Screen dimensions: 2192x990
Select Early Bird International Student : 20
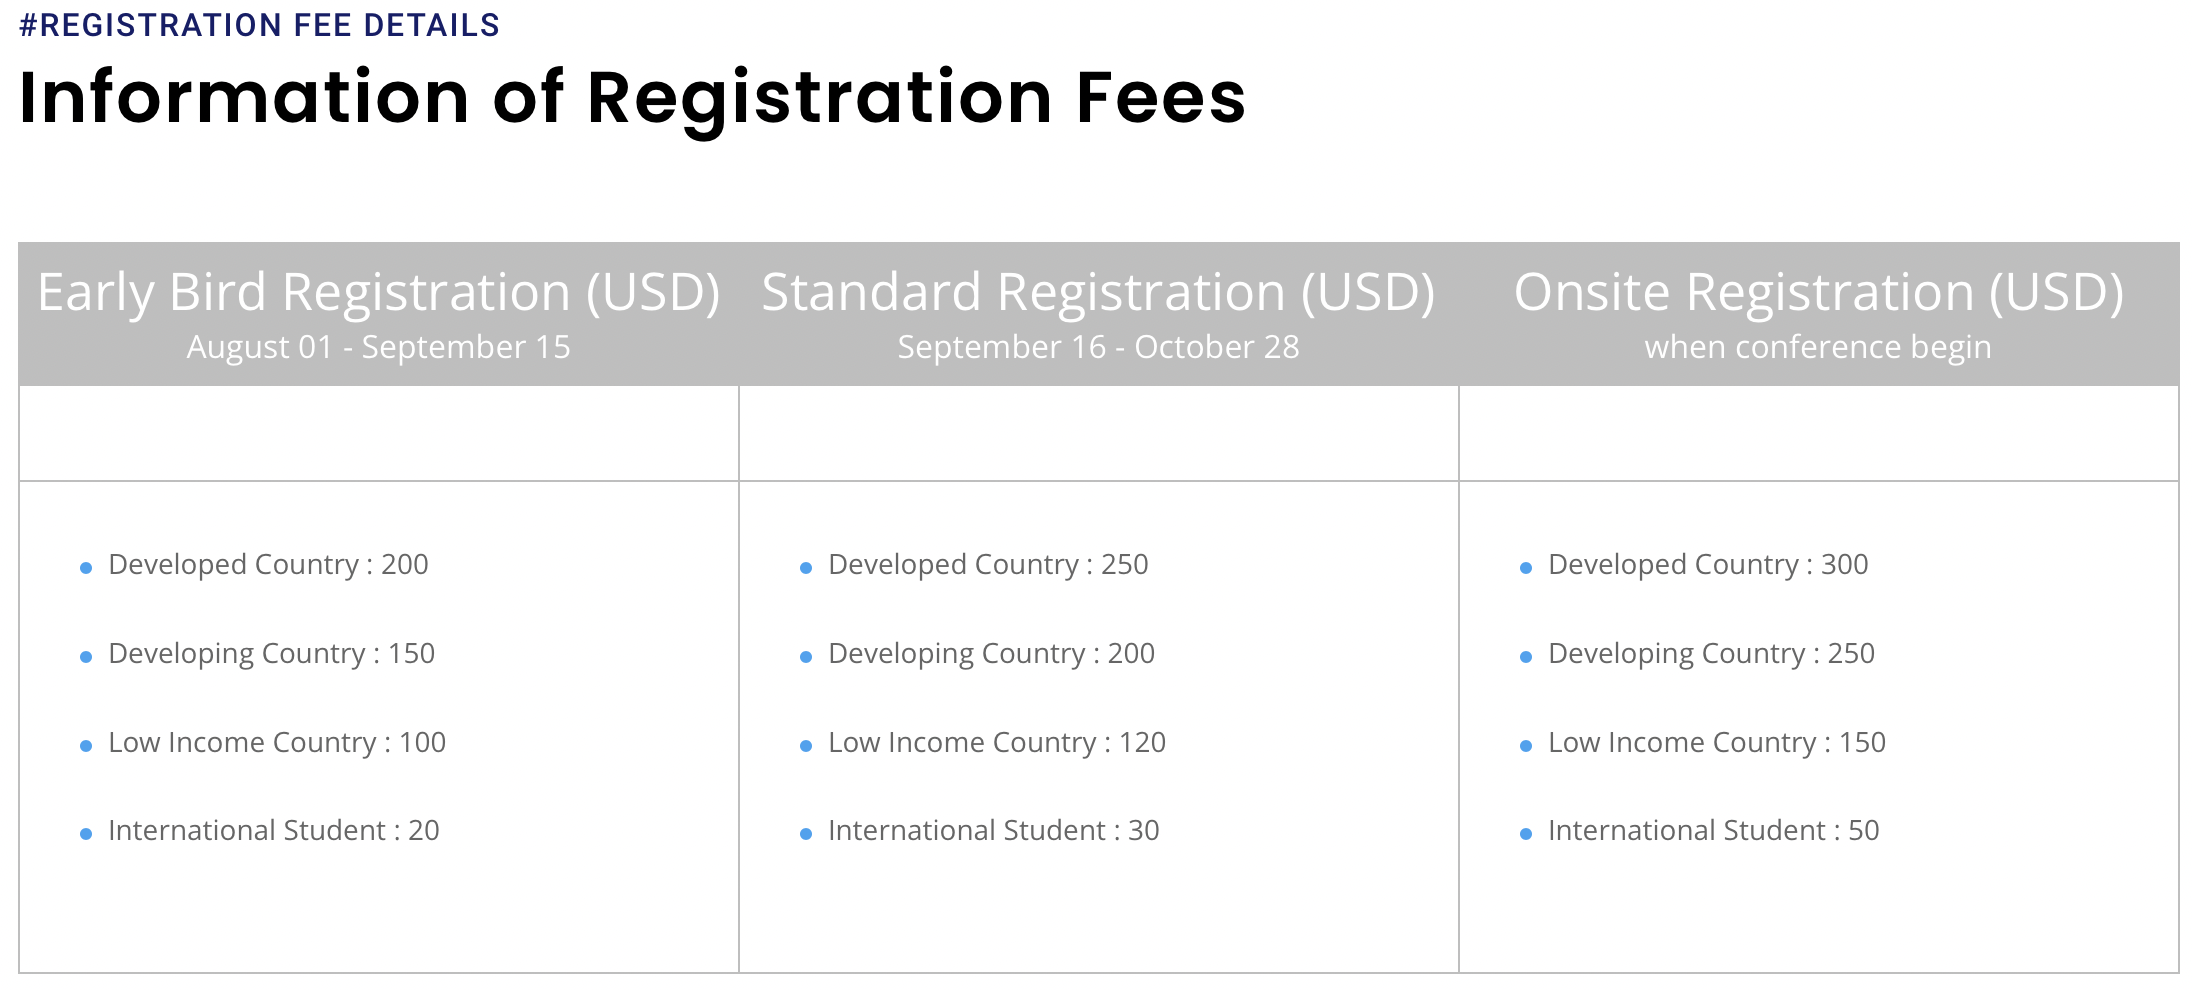(274, 831)
